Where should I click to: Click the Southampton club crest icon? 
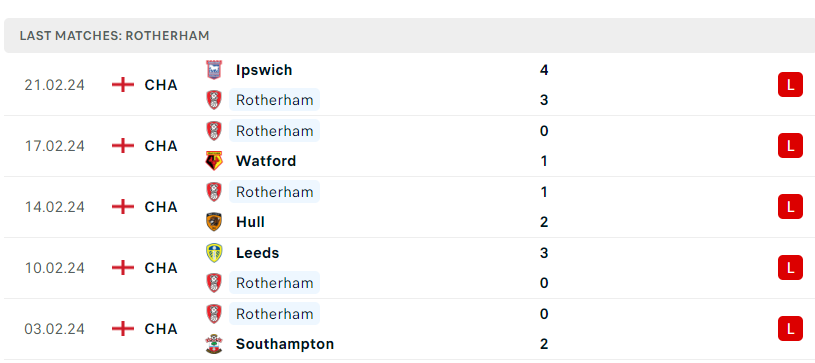tap(214, 344)
